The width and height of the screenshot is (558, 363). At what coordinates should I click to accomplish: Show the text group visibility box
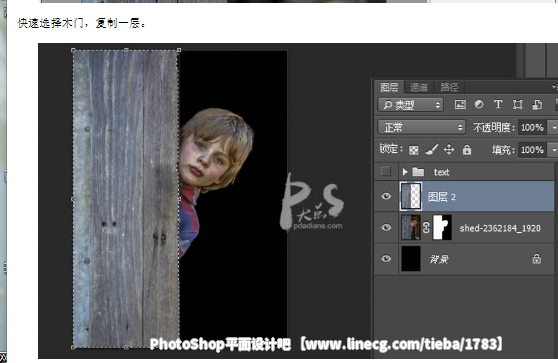point(386,172)
